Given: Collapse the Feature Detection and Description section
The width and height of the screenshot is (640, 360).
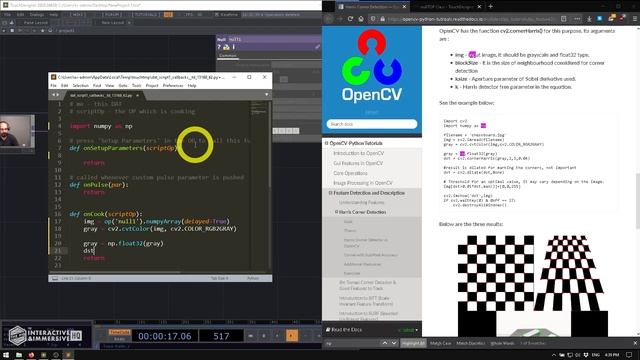Looking at the screenshot, I should click(x=330, y=193).
